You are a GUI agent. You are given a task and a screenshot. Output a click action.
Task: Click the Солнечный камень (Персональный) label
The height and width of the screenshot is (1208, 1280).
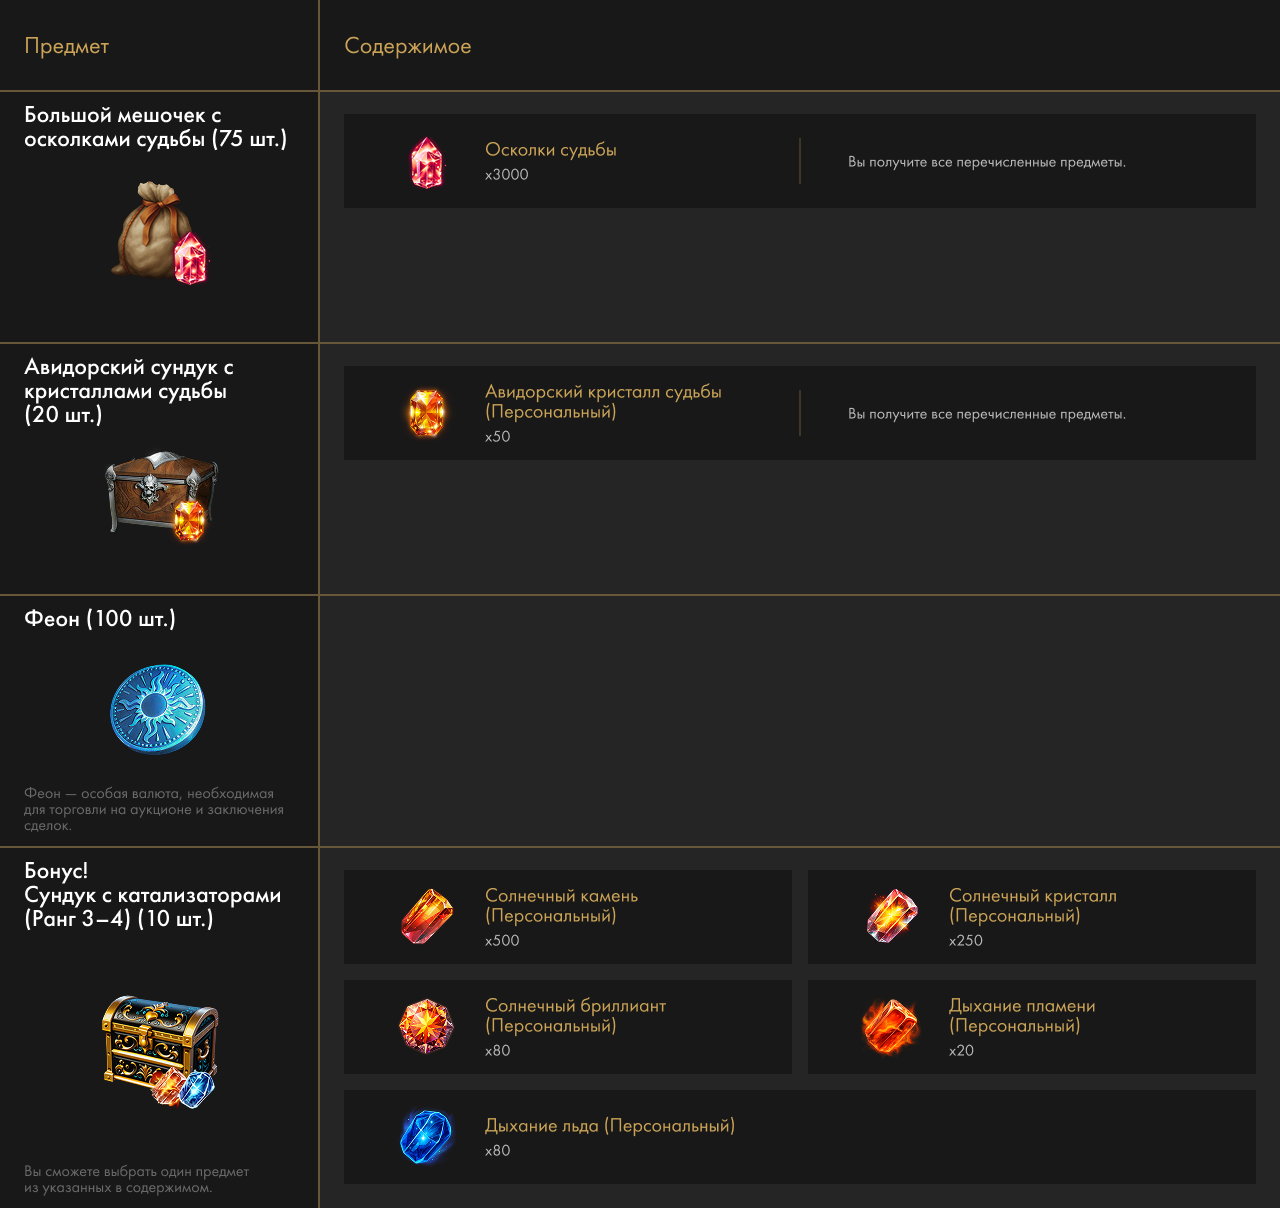[561, 906]
